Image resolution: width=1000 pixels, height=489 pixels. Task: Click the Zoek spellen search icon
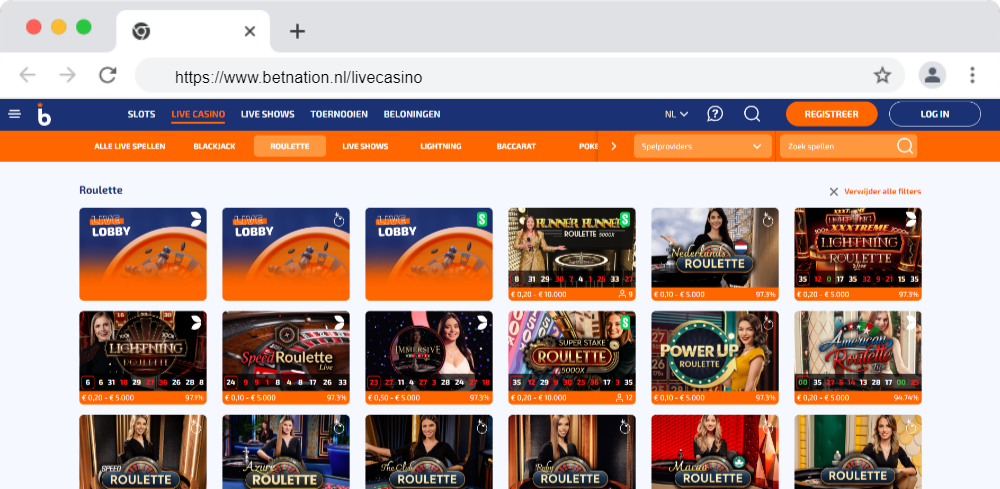pos(905,146)
